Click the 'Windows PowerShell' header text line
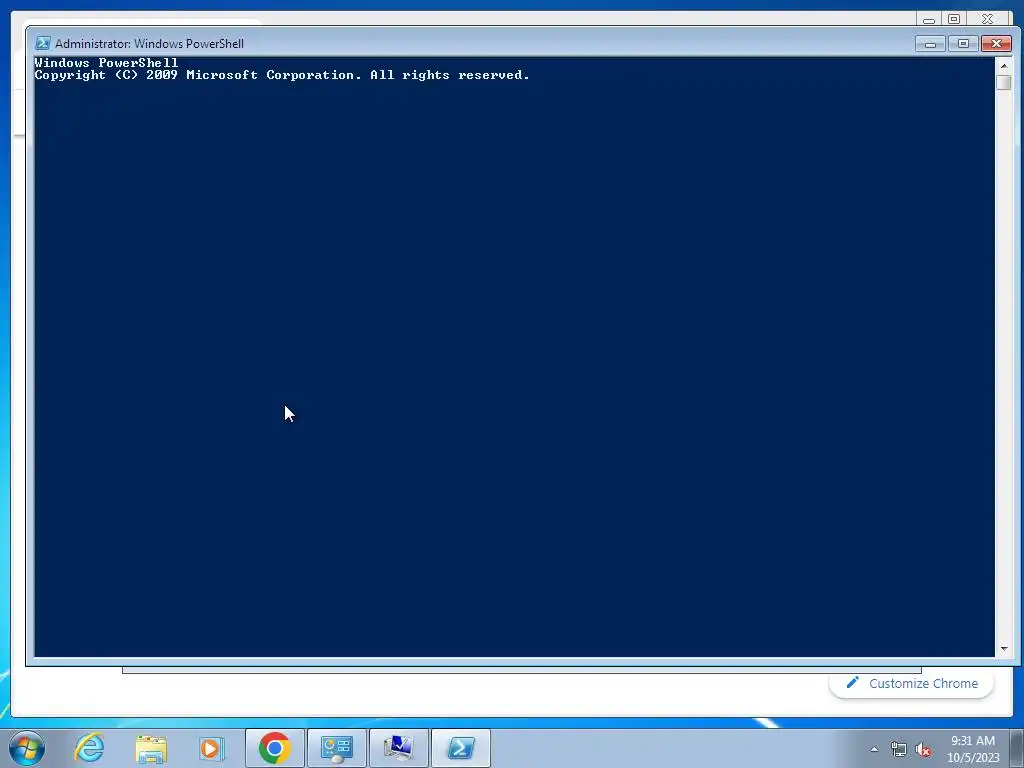Image resolution: width=1024 pixels, height=768 pixels. pos(106,63)
